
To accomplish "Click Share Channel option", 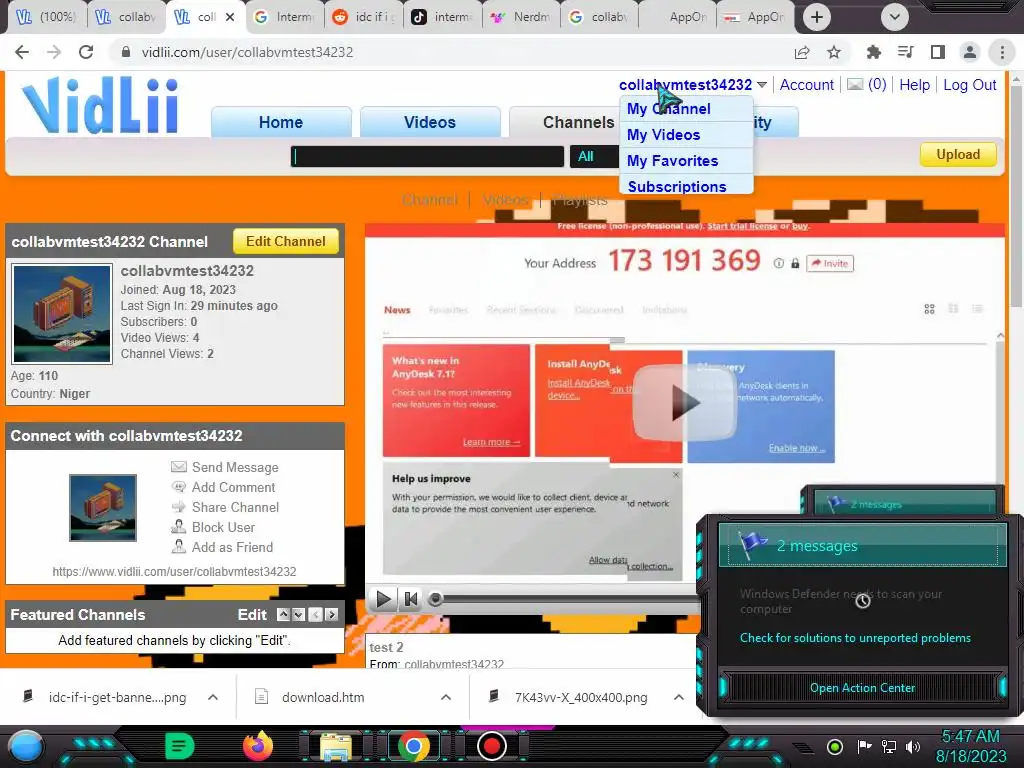I will (225, 507).
